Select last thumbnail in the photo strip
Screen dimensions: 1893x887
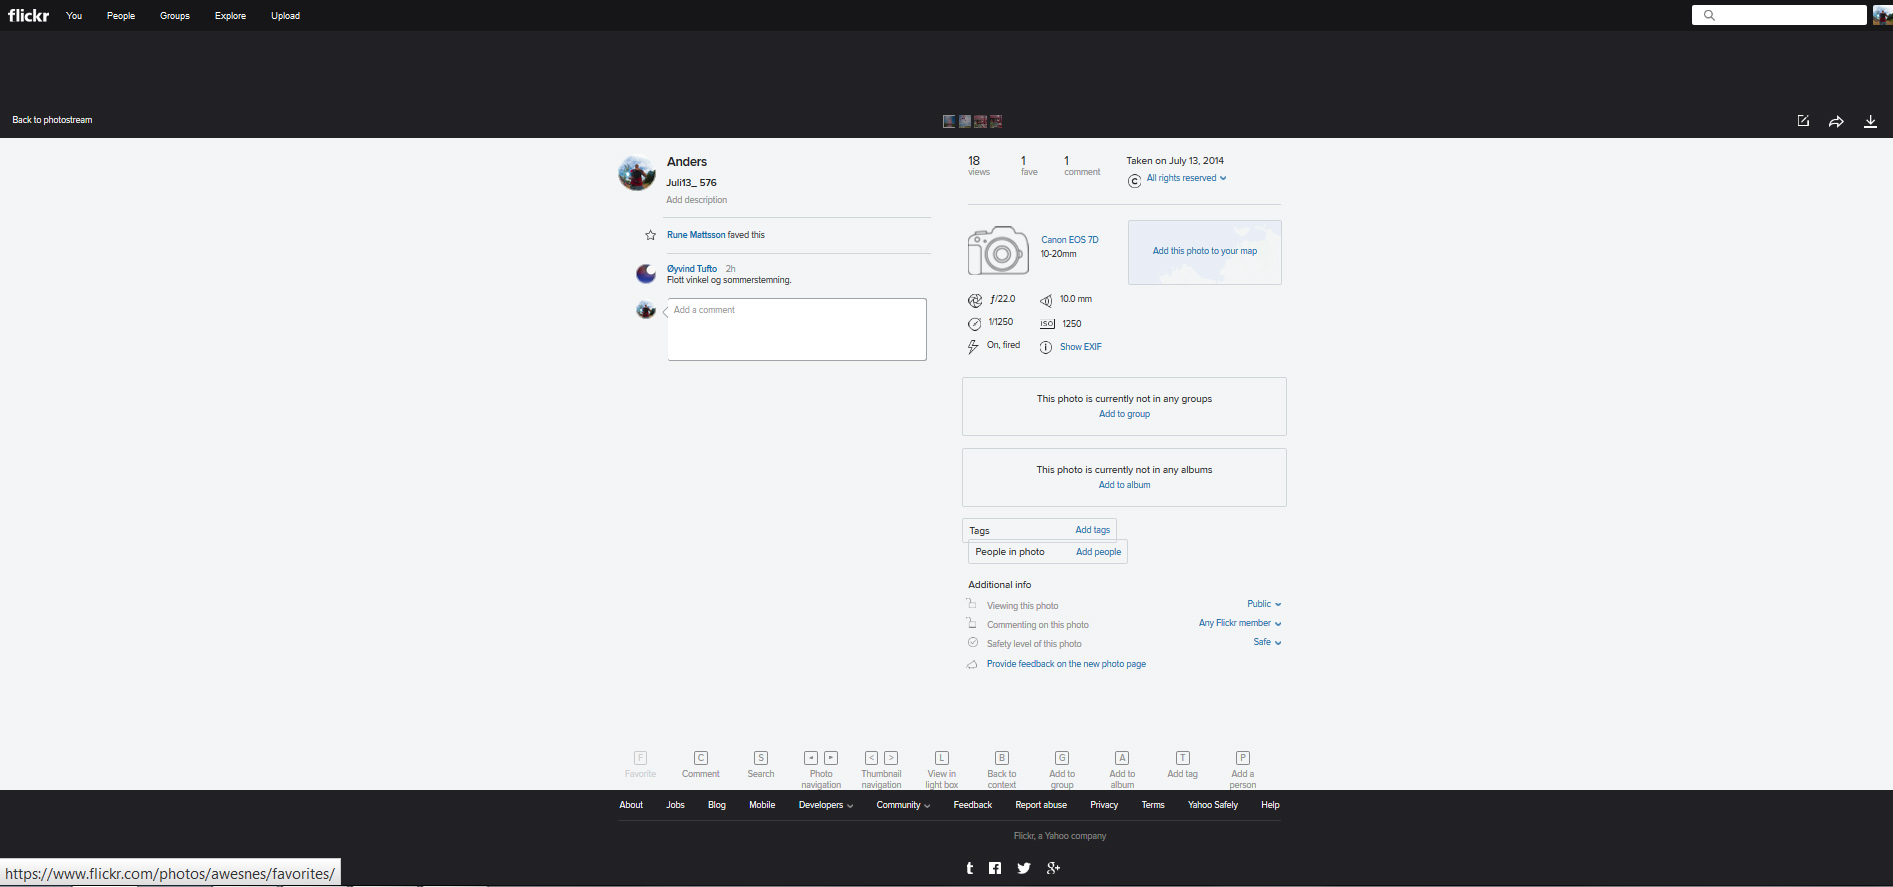pyautogui.click(x=996, y=121)
